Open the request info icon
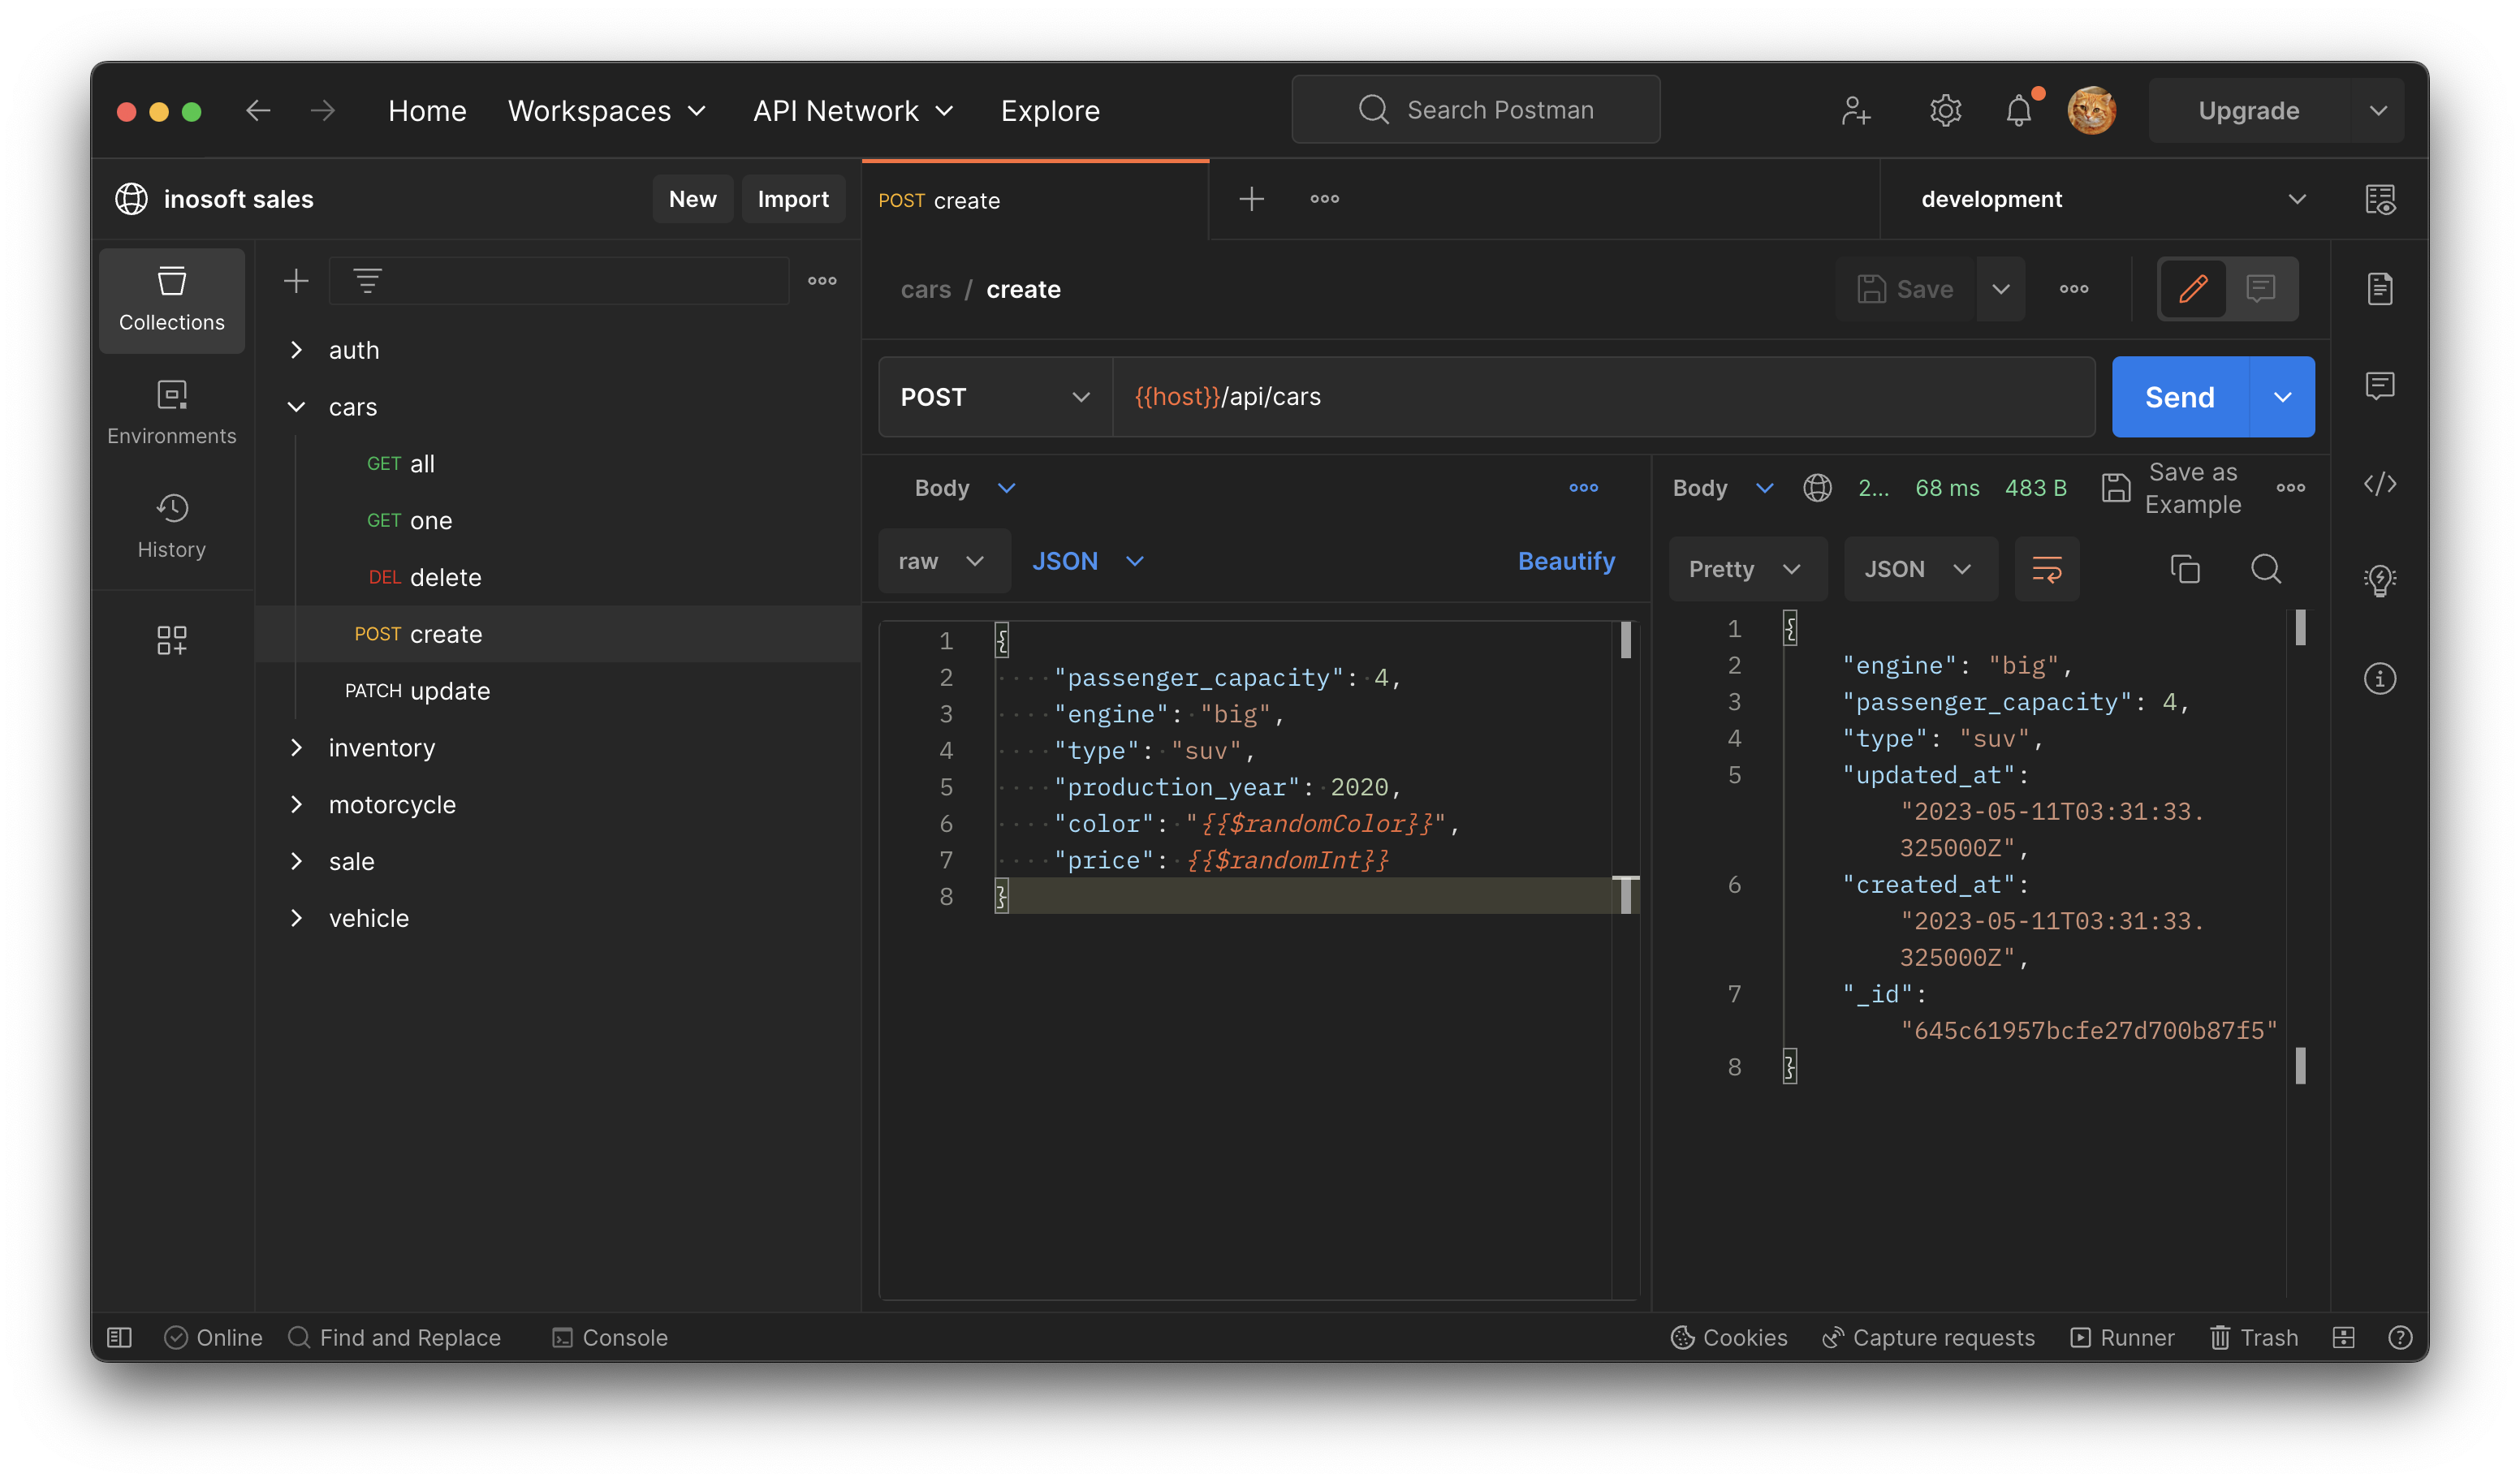The width and height of the screenshot is (2520, 1482). tap(2380, 679)
